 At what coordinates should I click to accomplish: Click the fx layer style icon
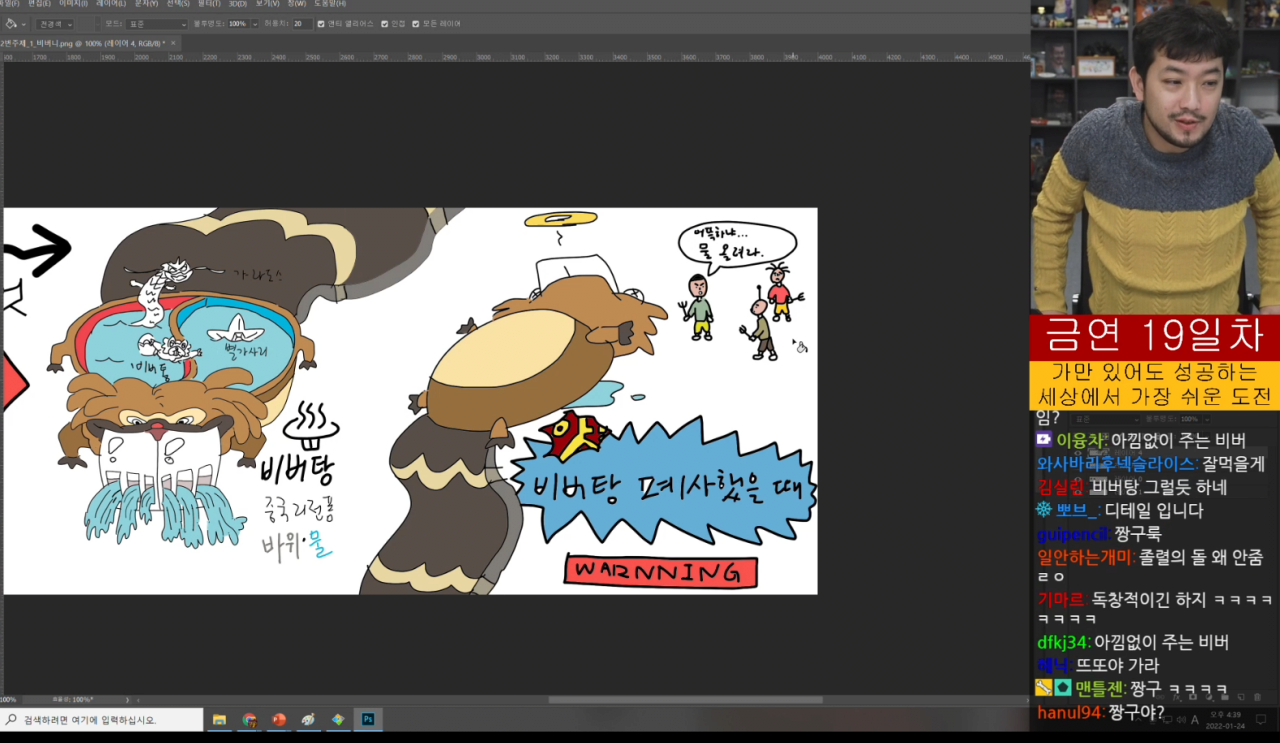(x=1177, y=697)
